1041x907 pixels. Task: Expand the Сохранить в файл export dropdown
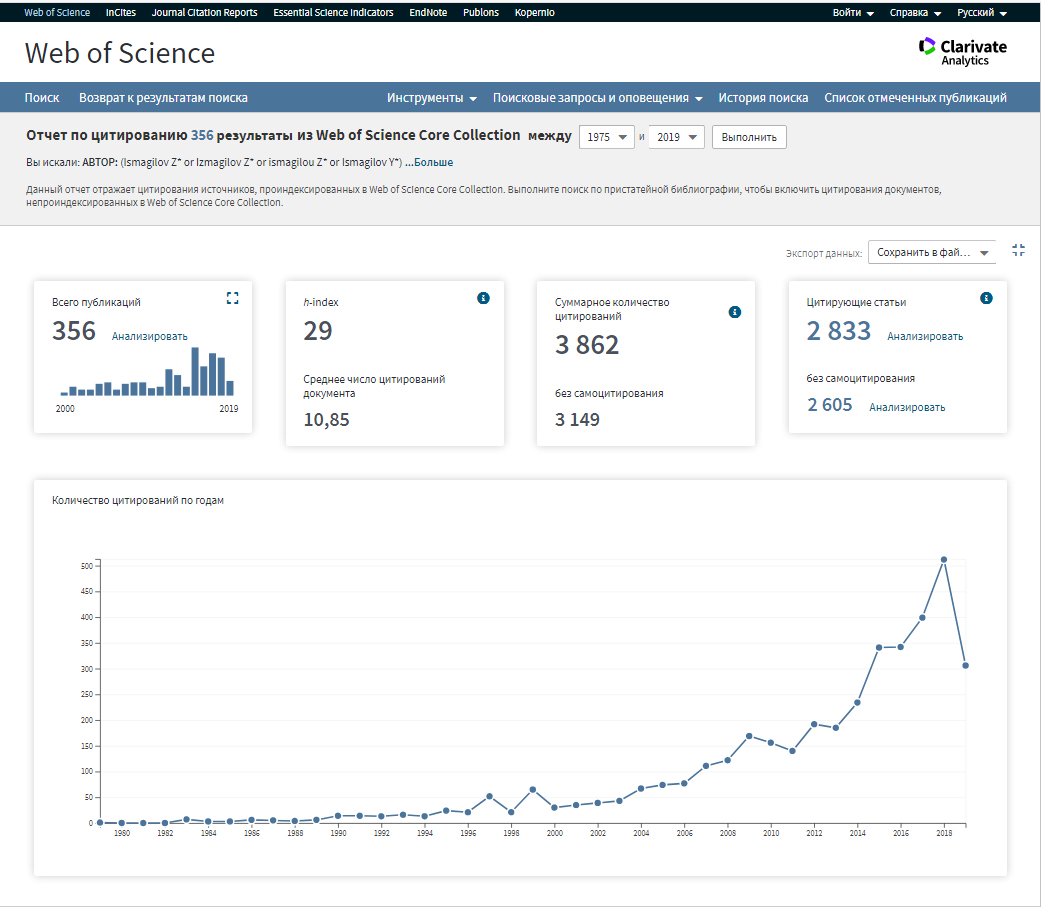pyautogui.click(x=932, y=252)
